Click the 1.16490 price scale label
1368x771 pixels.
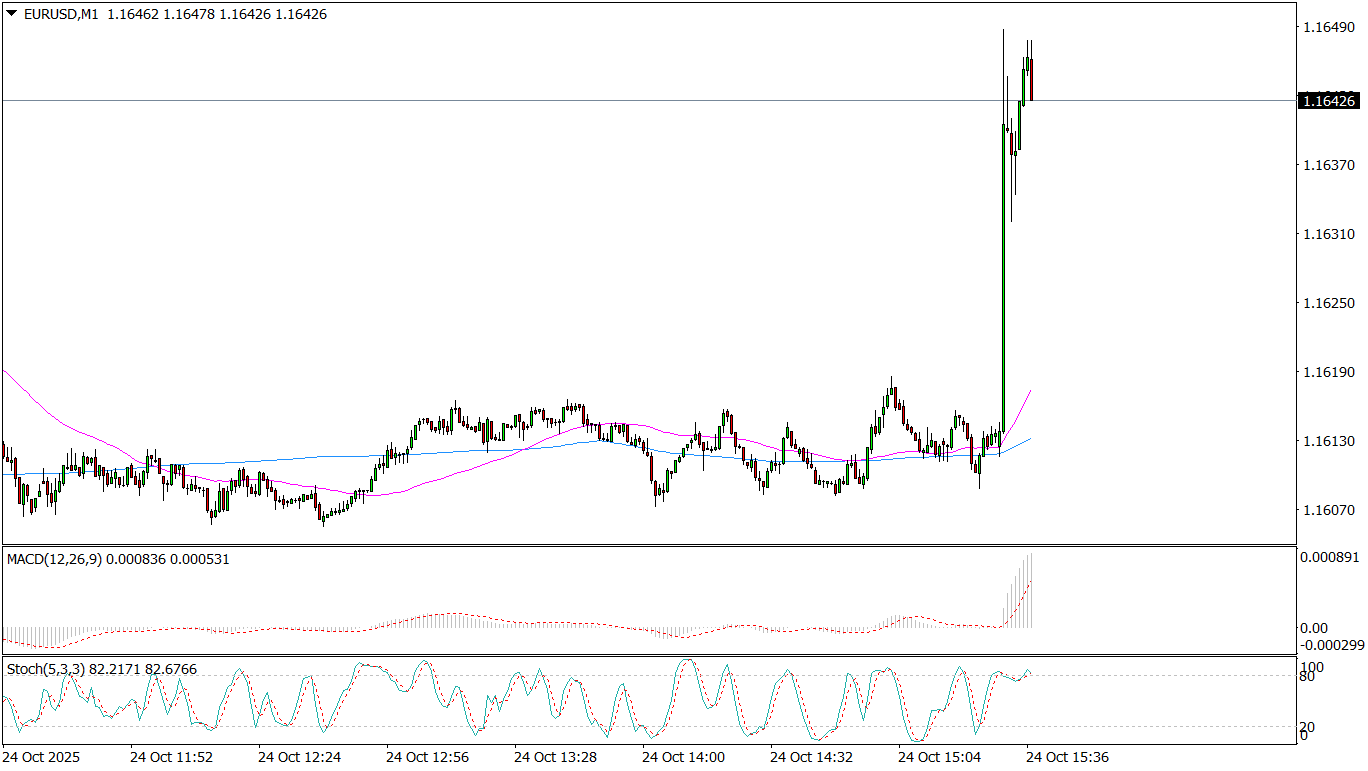(x=1326, y=28)
